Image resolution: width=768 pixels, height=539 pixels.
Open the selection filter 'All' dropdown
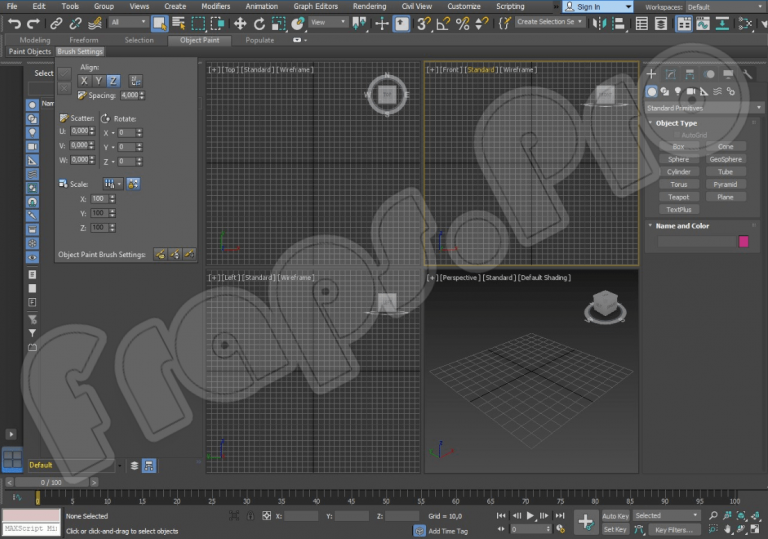[127, 22]
